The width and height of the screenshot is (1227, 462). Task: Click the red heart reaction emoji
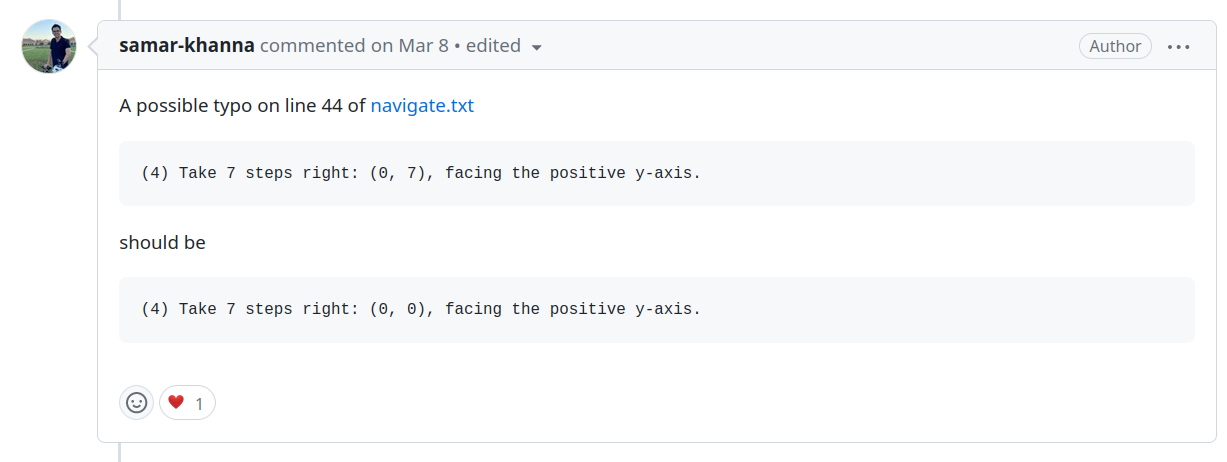[x=176, y=403]
